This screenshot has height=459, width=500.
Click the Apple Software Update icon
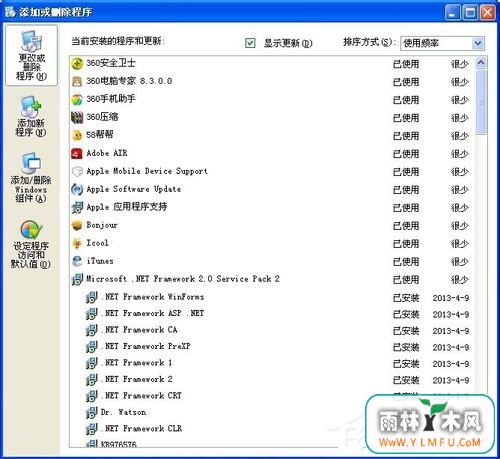(x=77, y=189)
